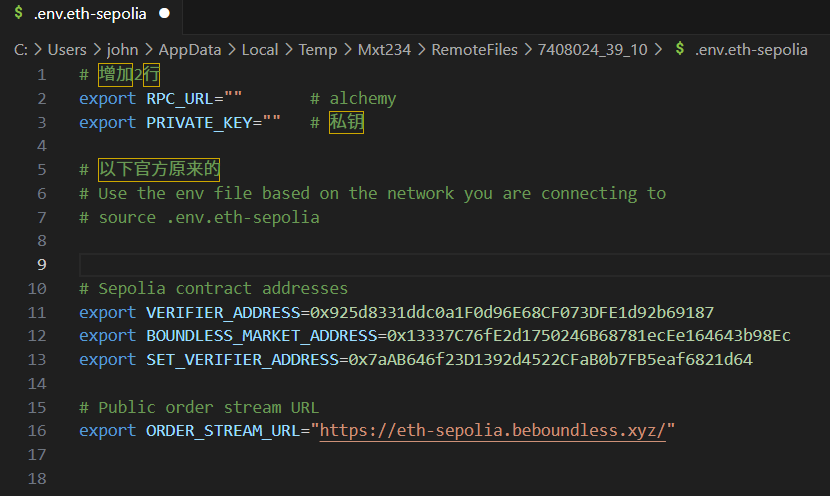This screenshot has height=496, width=830.
Task: Expand the AppData breadcrumb segment
Action: tap(190, 50)
